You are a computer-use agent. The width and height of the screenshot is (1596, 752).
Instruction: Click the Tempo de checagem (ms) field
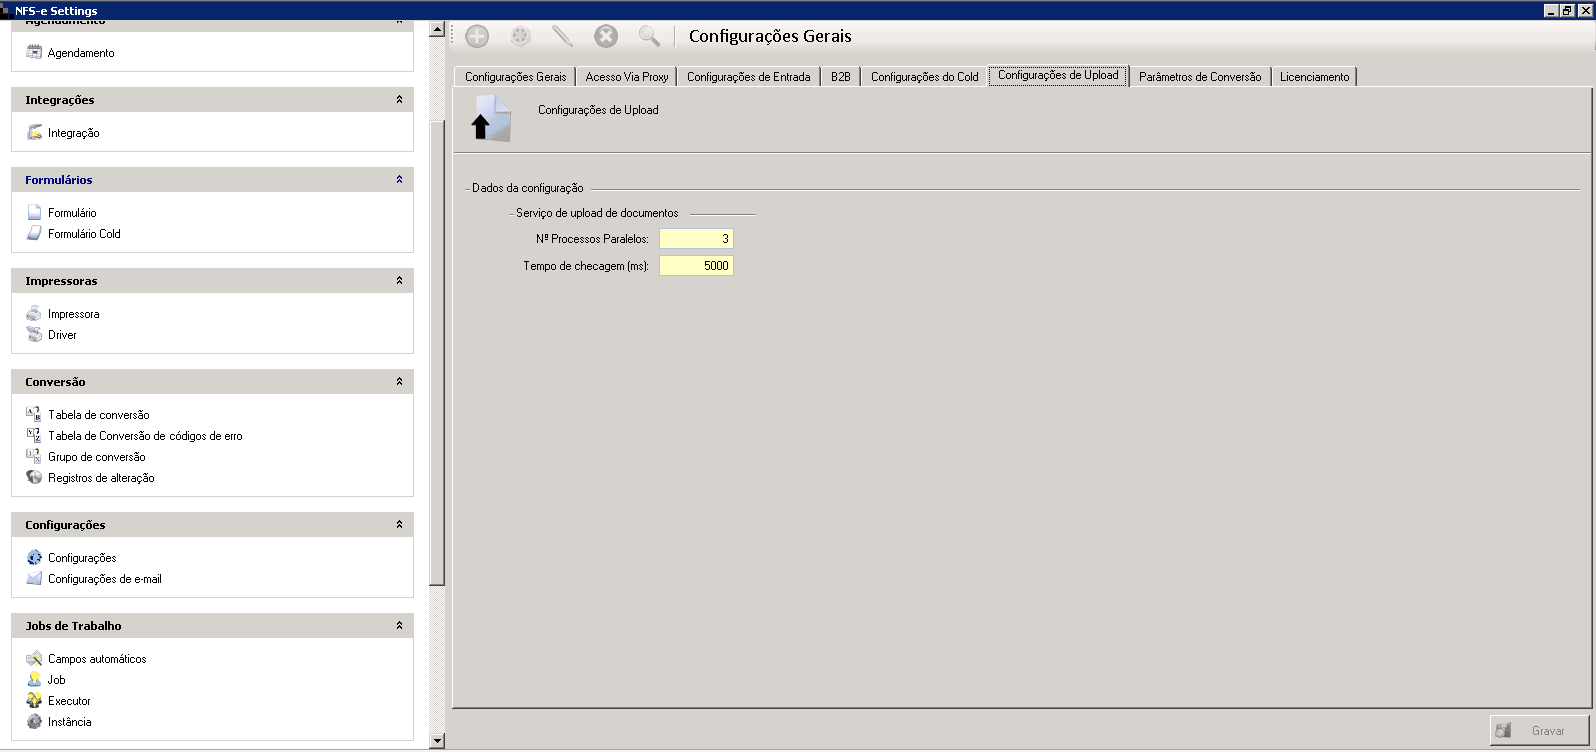696,266
